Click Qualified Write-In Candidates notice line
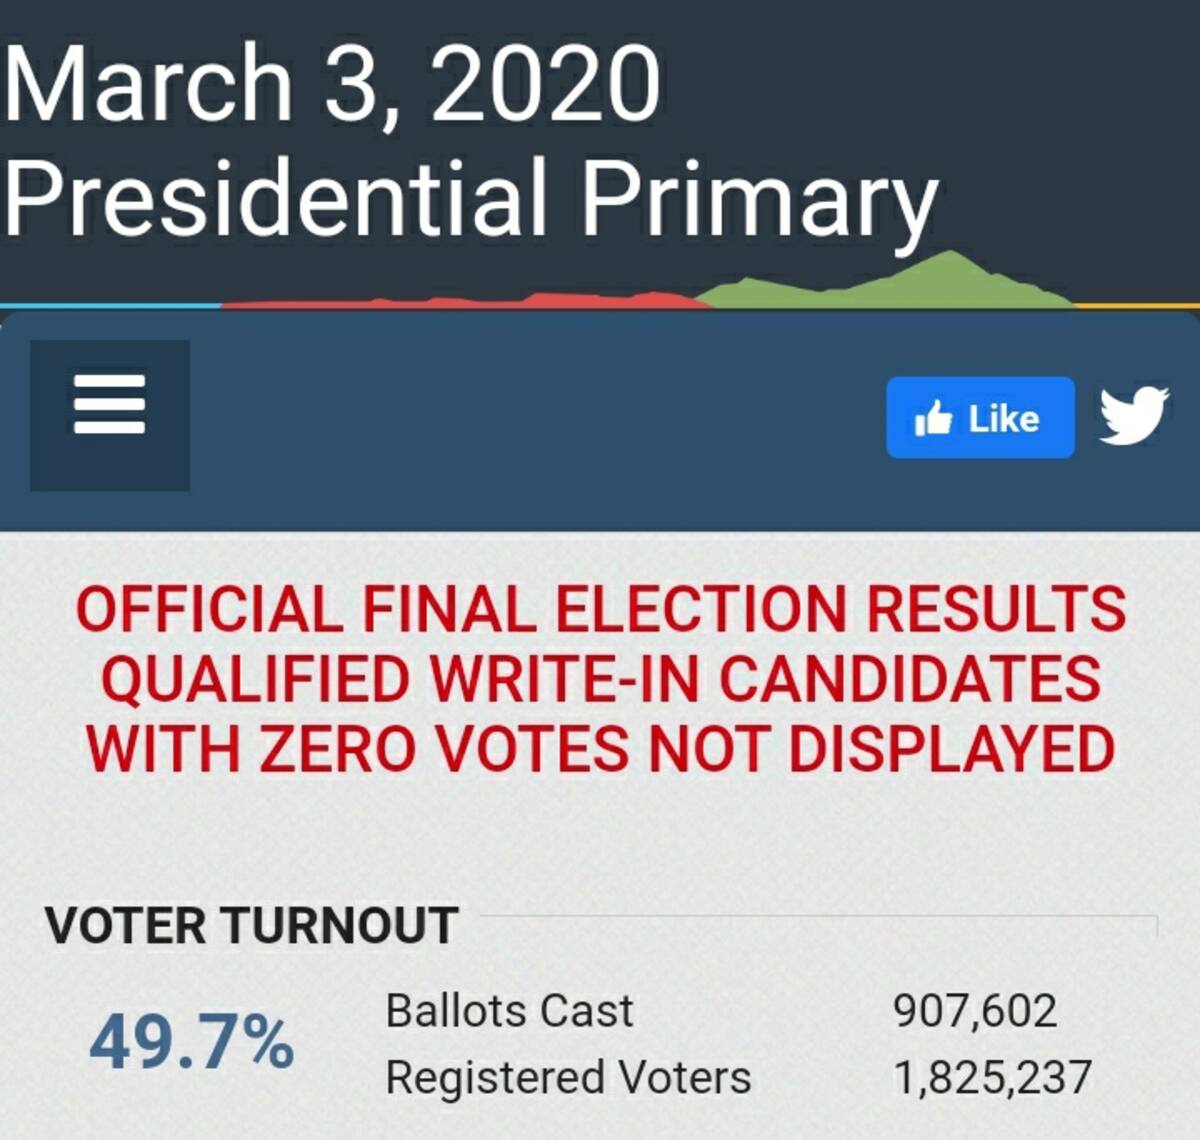 point(601,679)
